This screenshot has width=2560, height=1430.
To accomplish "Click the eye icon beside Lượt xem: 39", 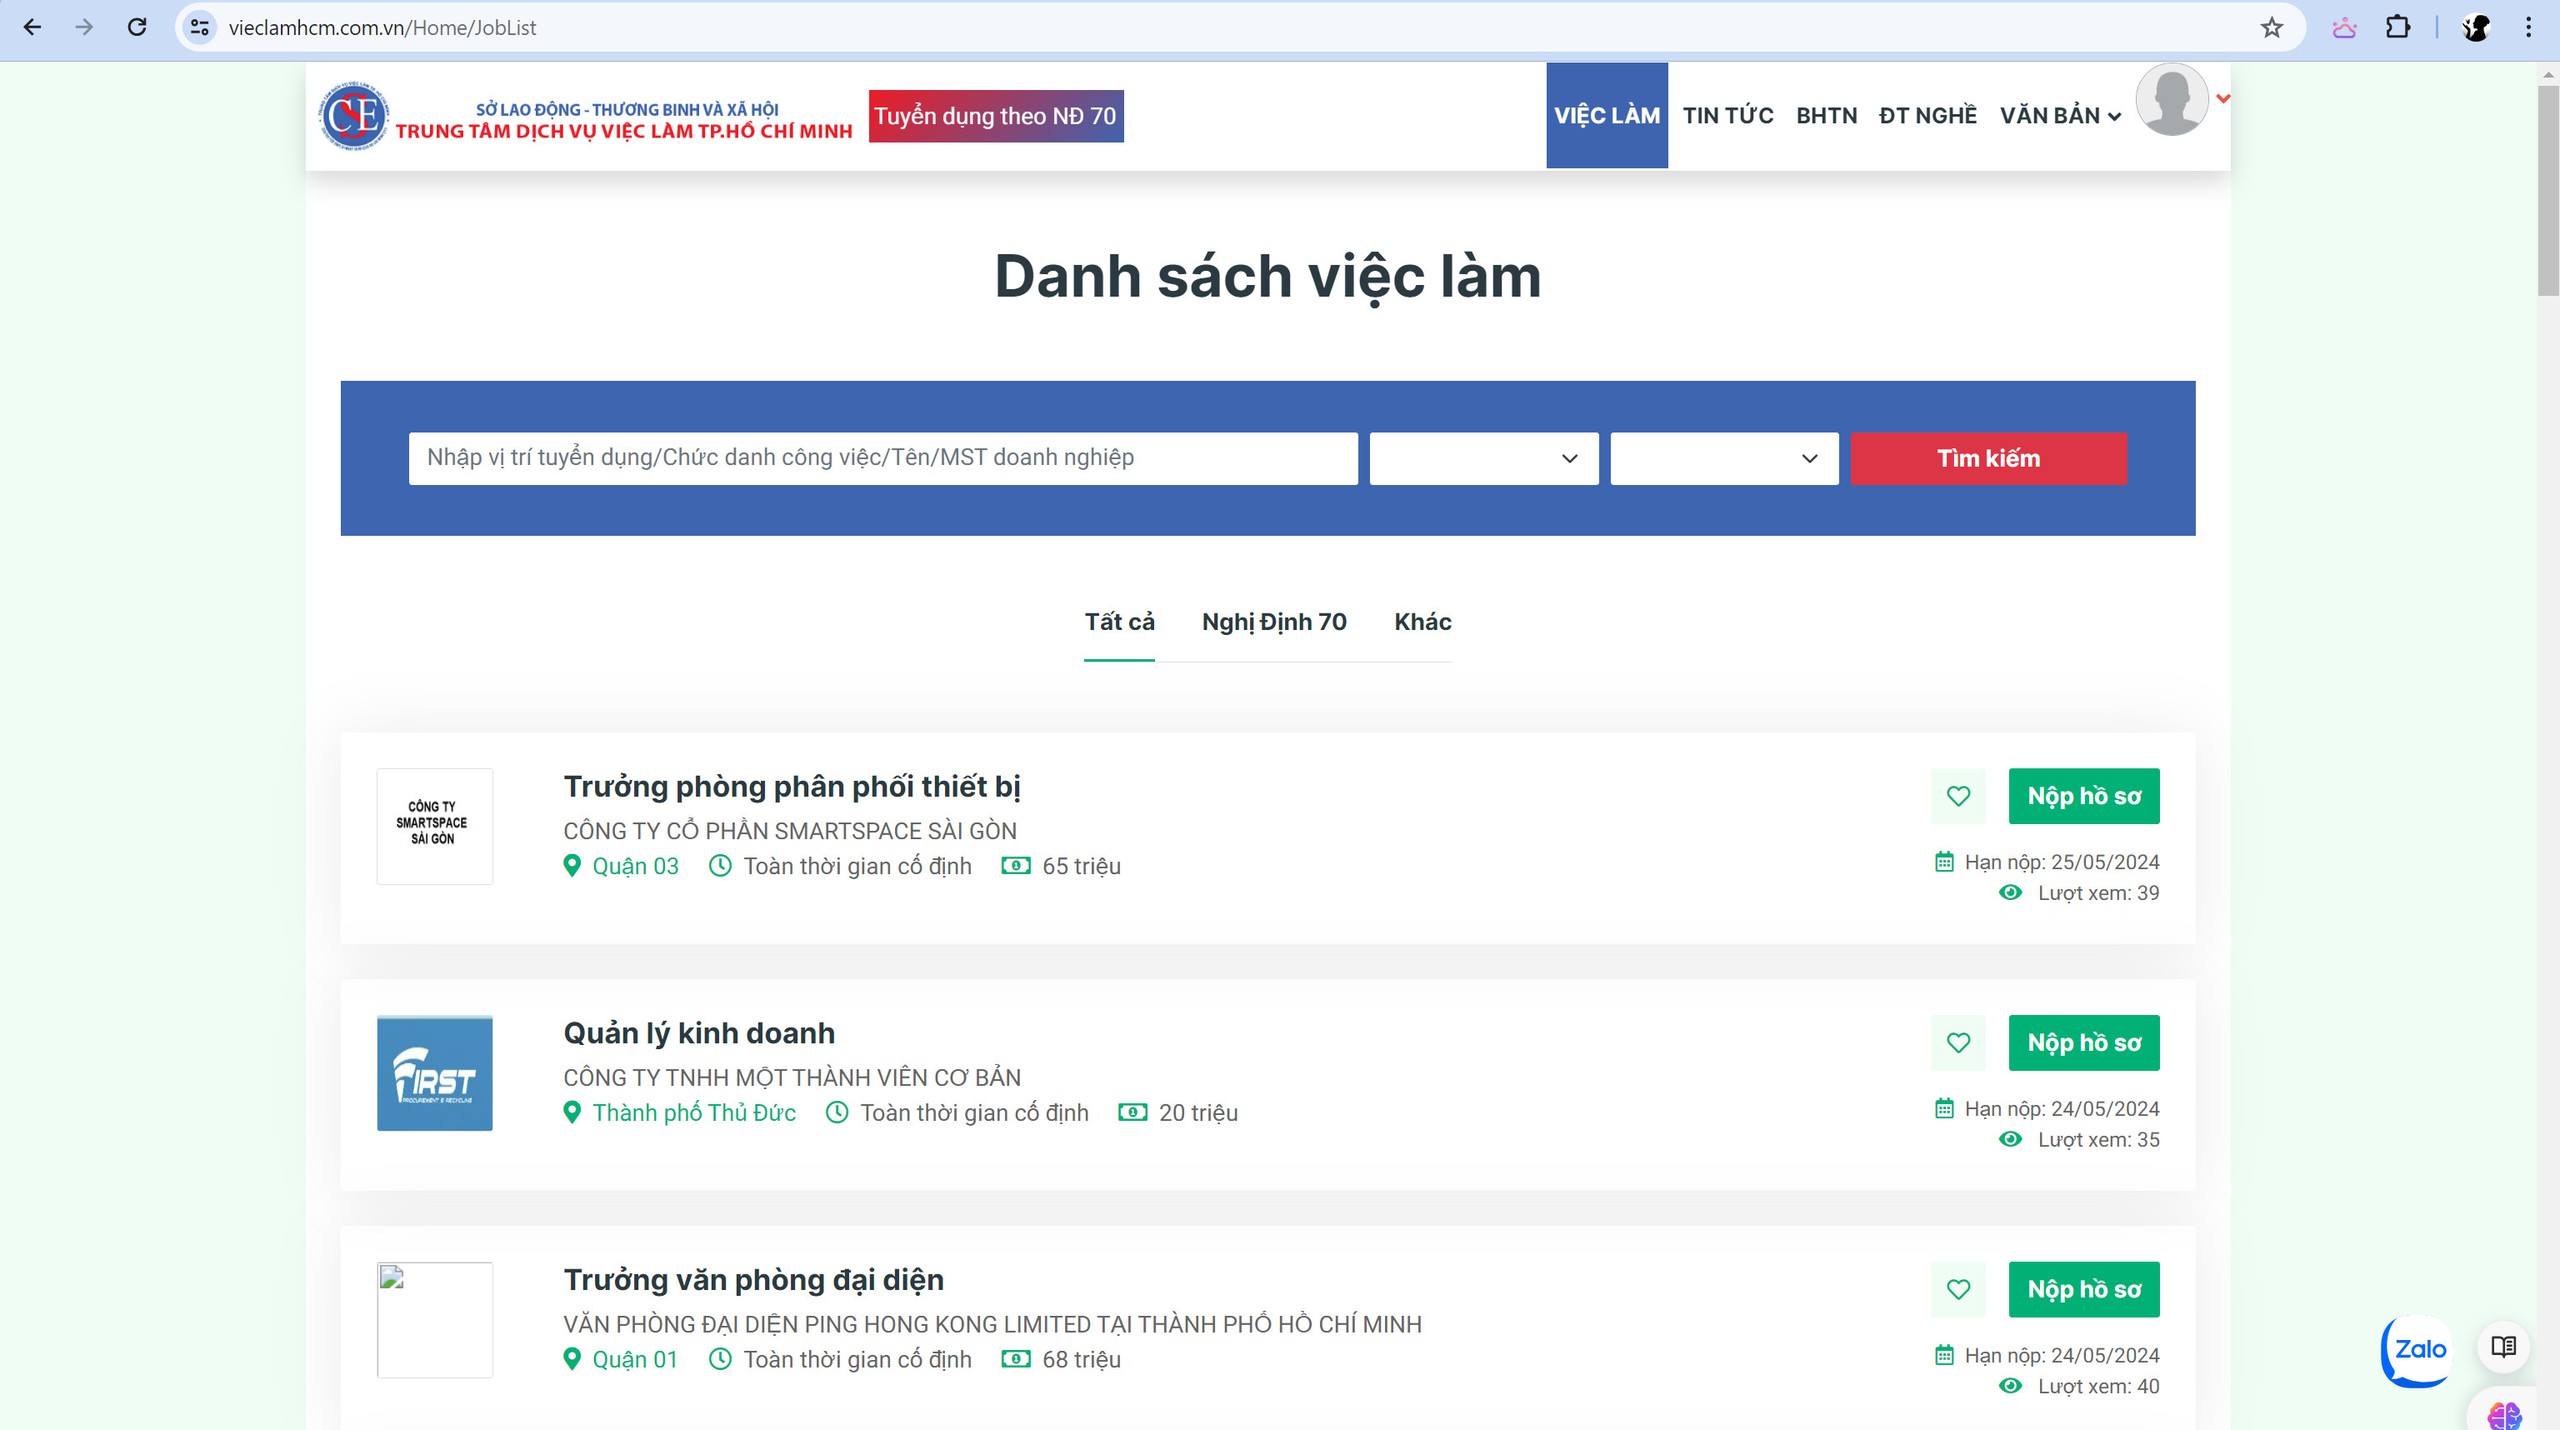I will pos(2010,892).
